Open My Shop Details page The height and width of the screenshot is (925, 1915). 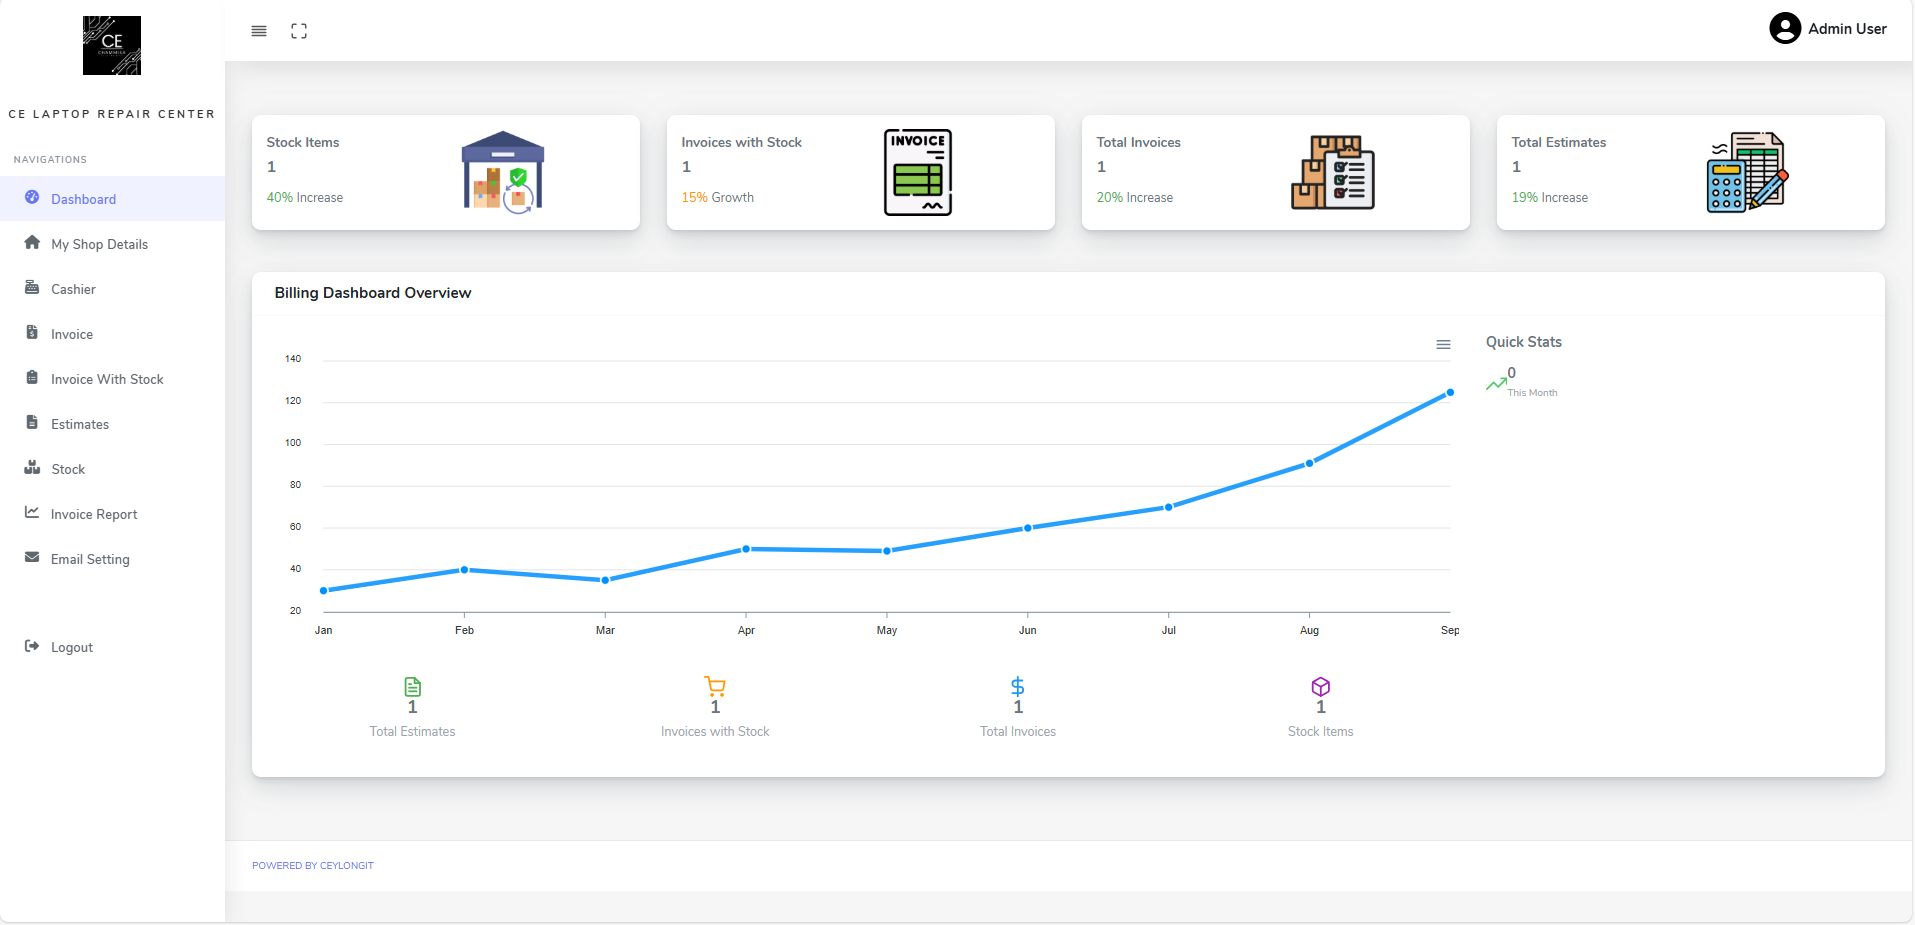point(99,243)
